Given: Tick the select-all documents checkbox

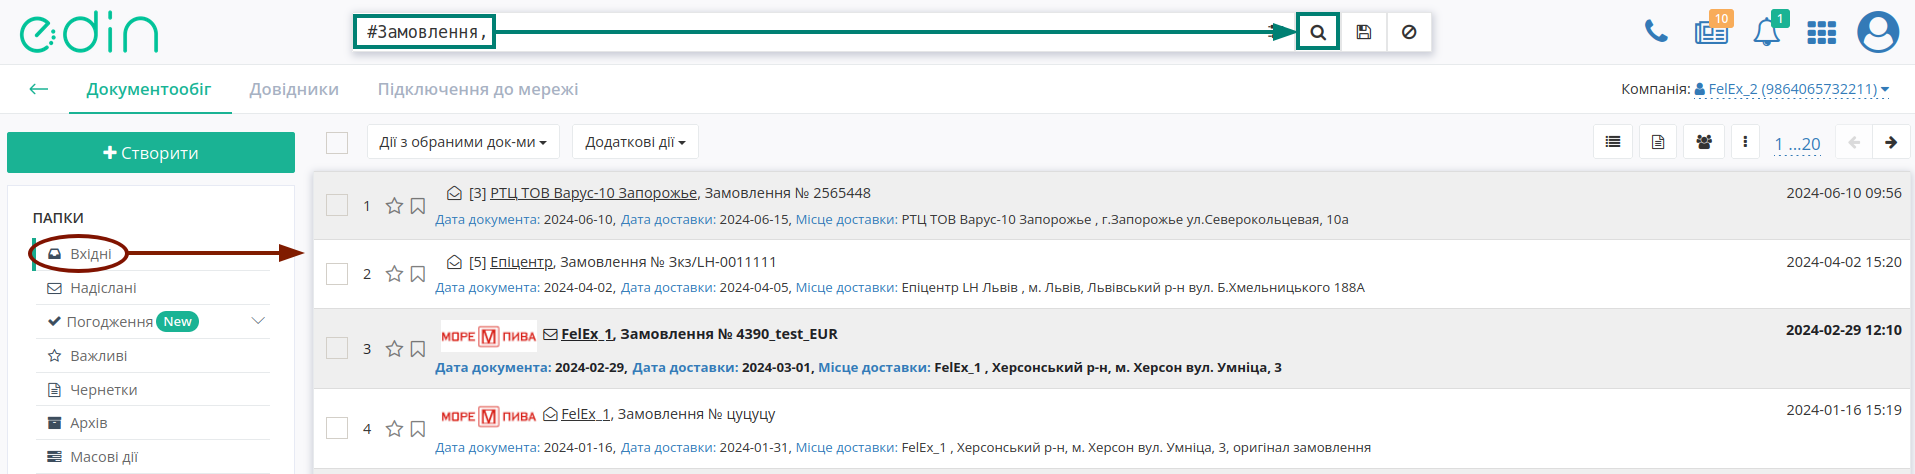Looking at the screenshot, I should pyautogui.click(x=337, y=143).
